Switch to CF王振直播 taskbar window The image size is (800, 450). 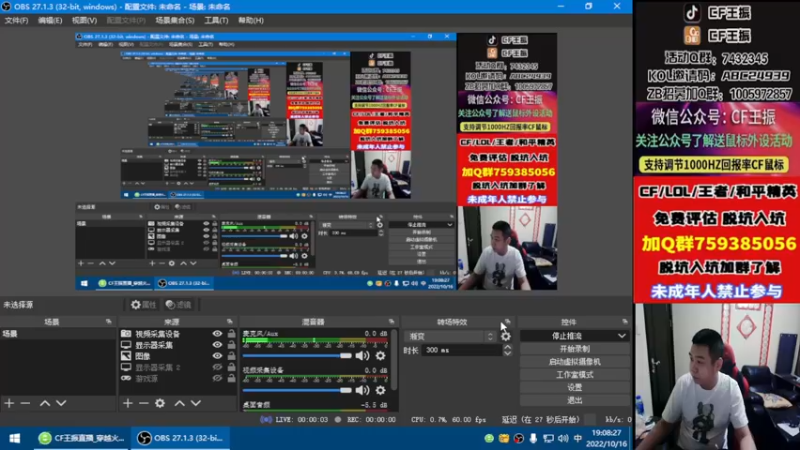tap(82, 438)
